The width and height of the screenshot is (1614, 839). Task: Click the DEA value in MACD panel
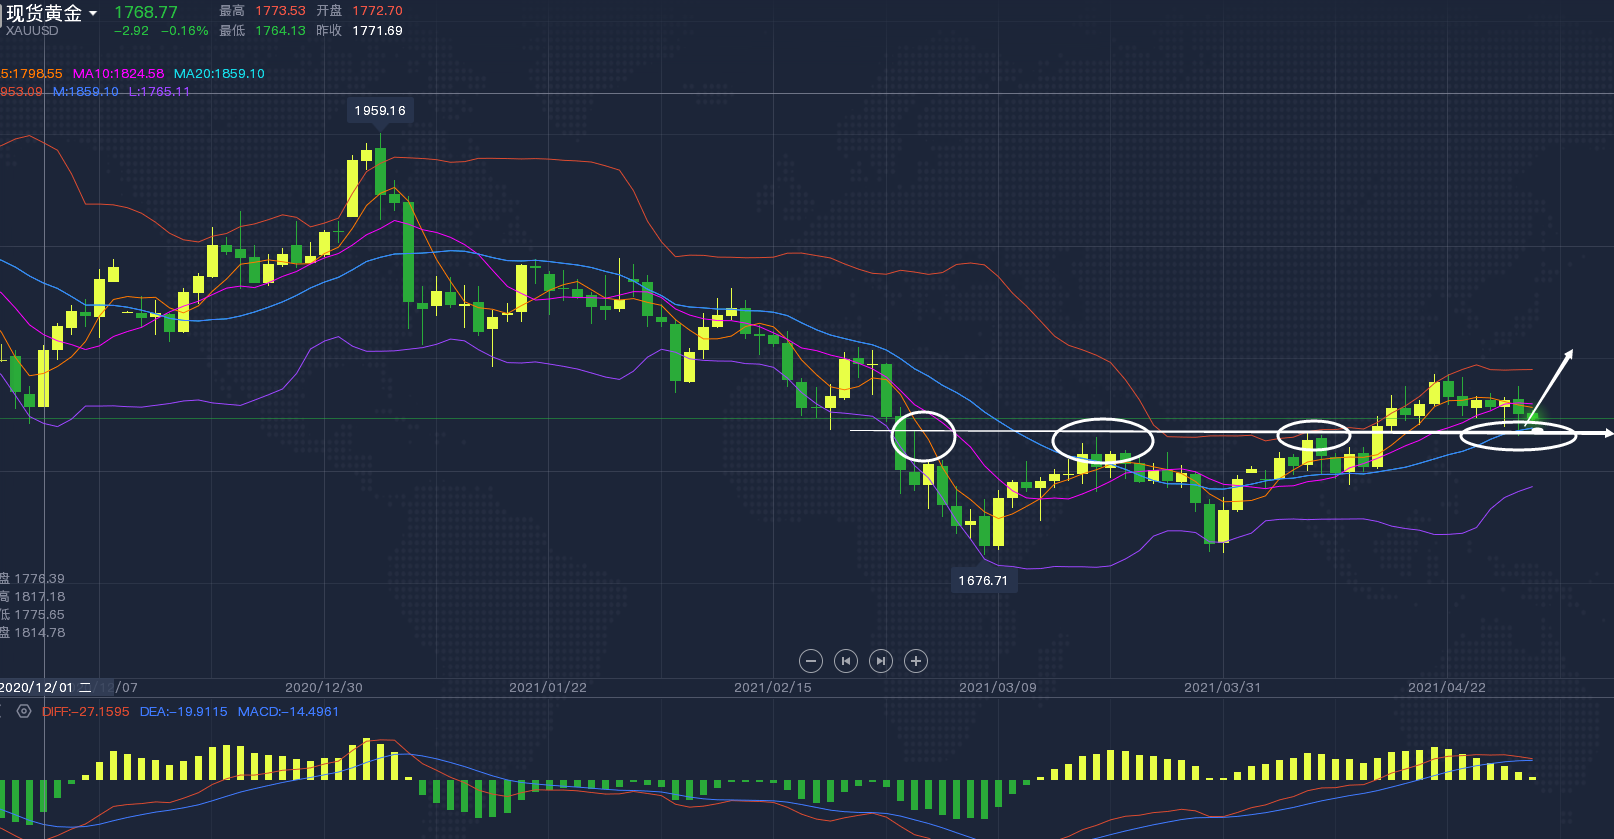click(x=183, y=712)
